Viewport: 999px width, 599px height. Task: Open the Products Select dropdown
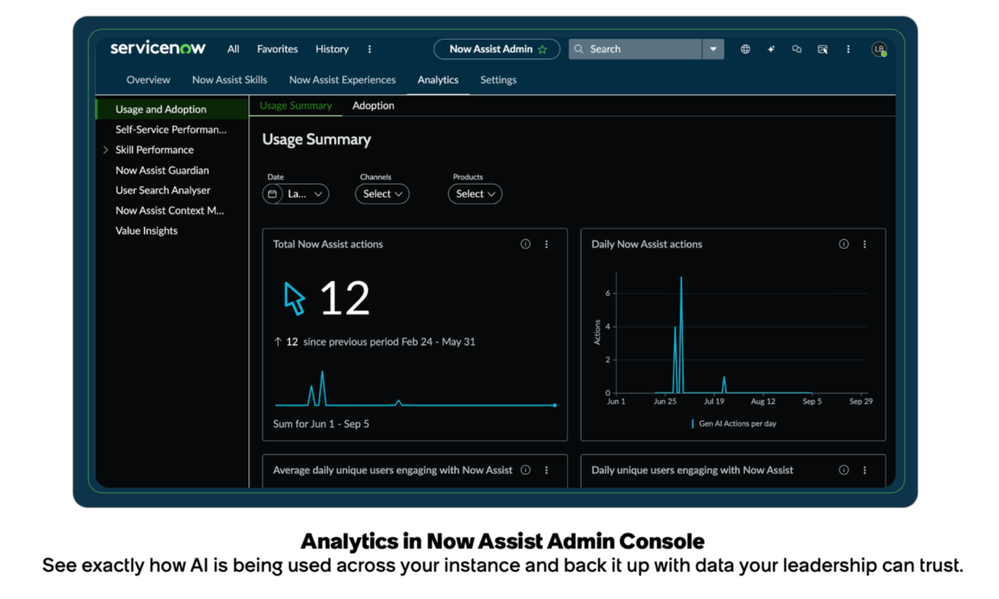click(474, 194)
